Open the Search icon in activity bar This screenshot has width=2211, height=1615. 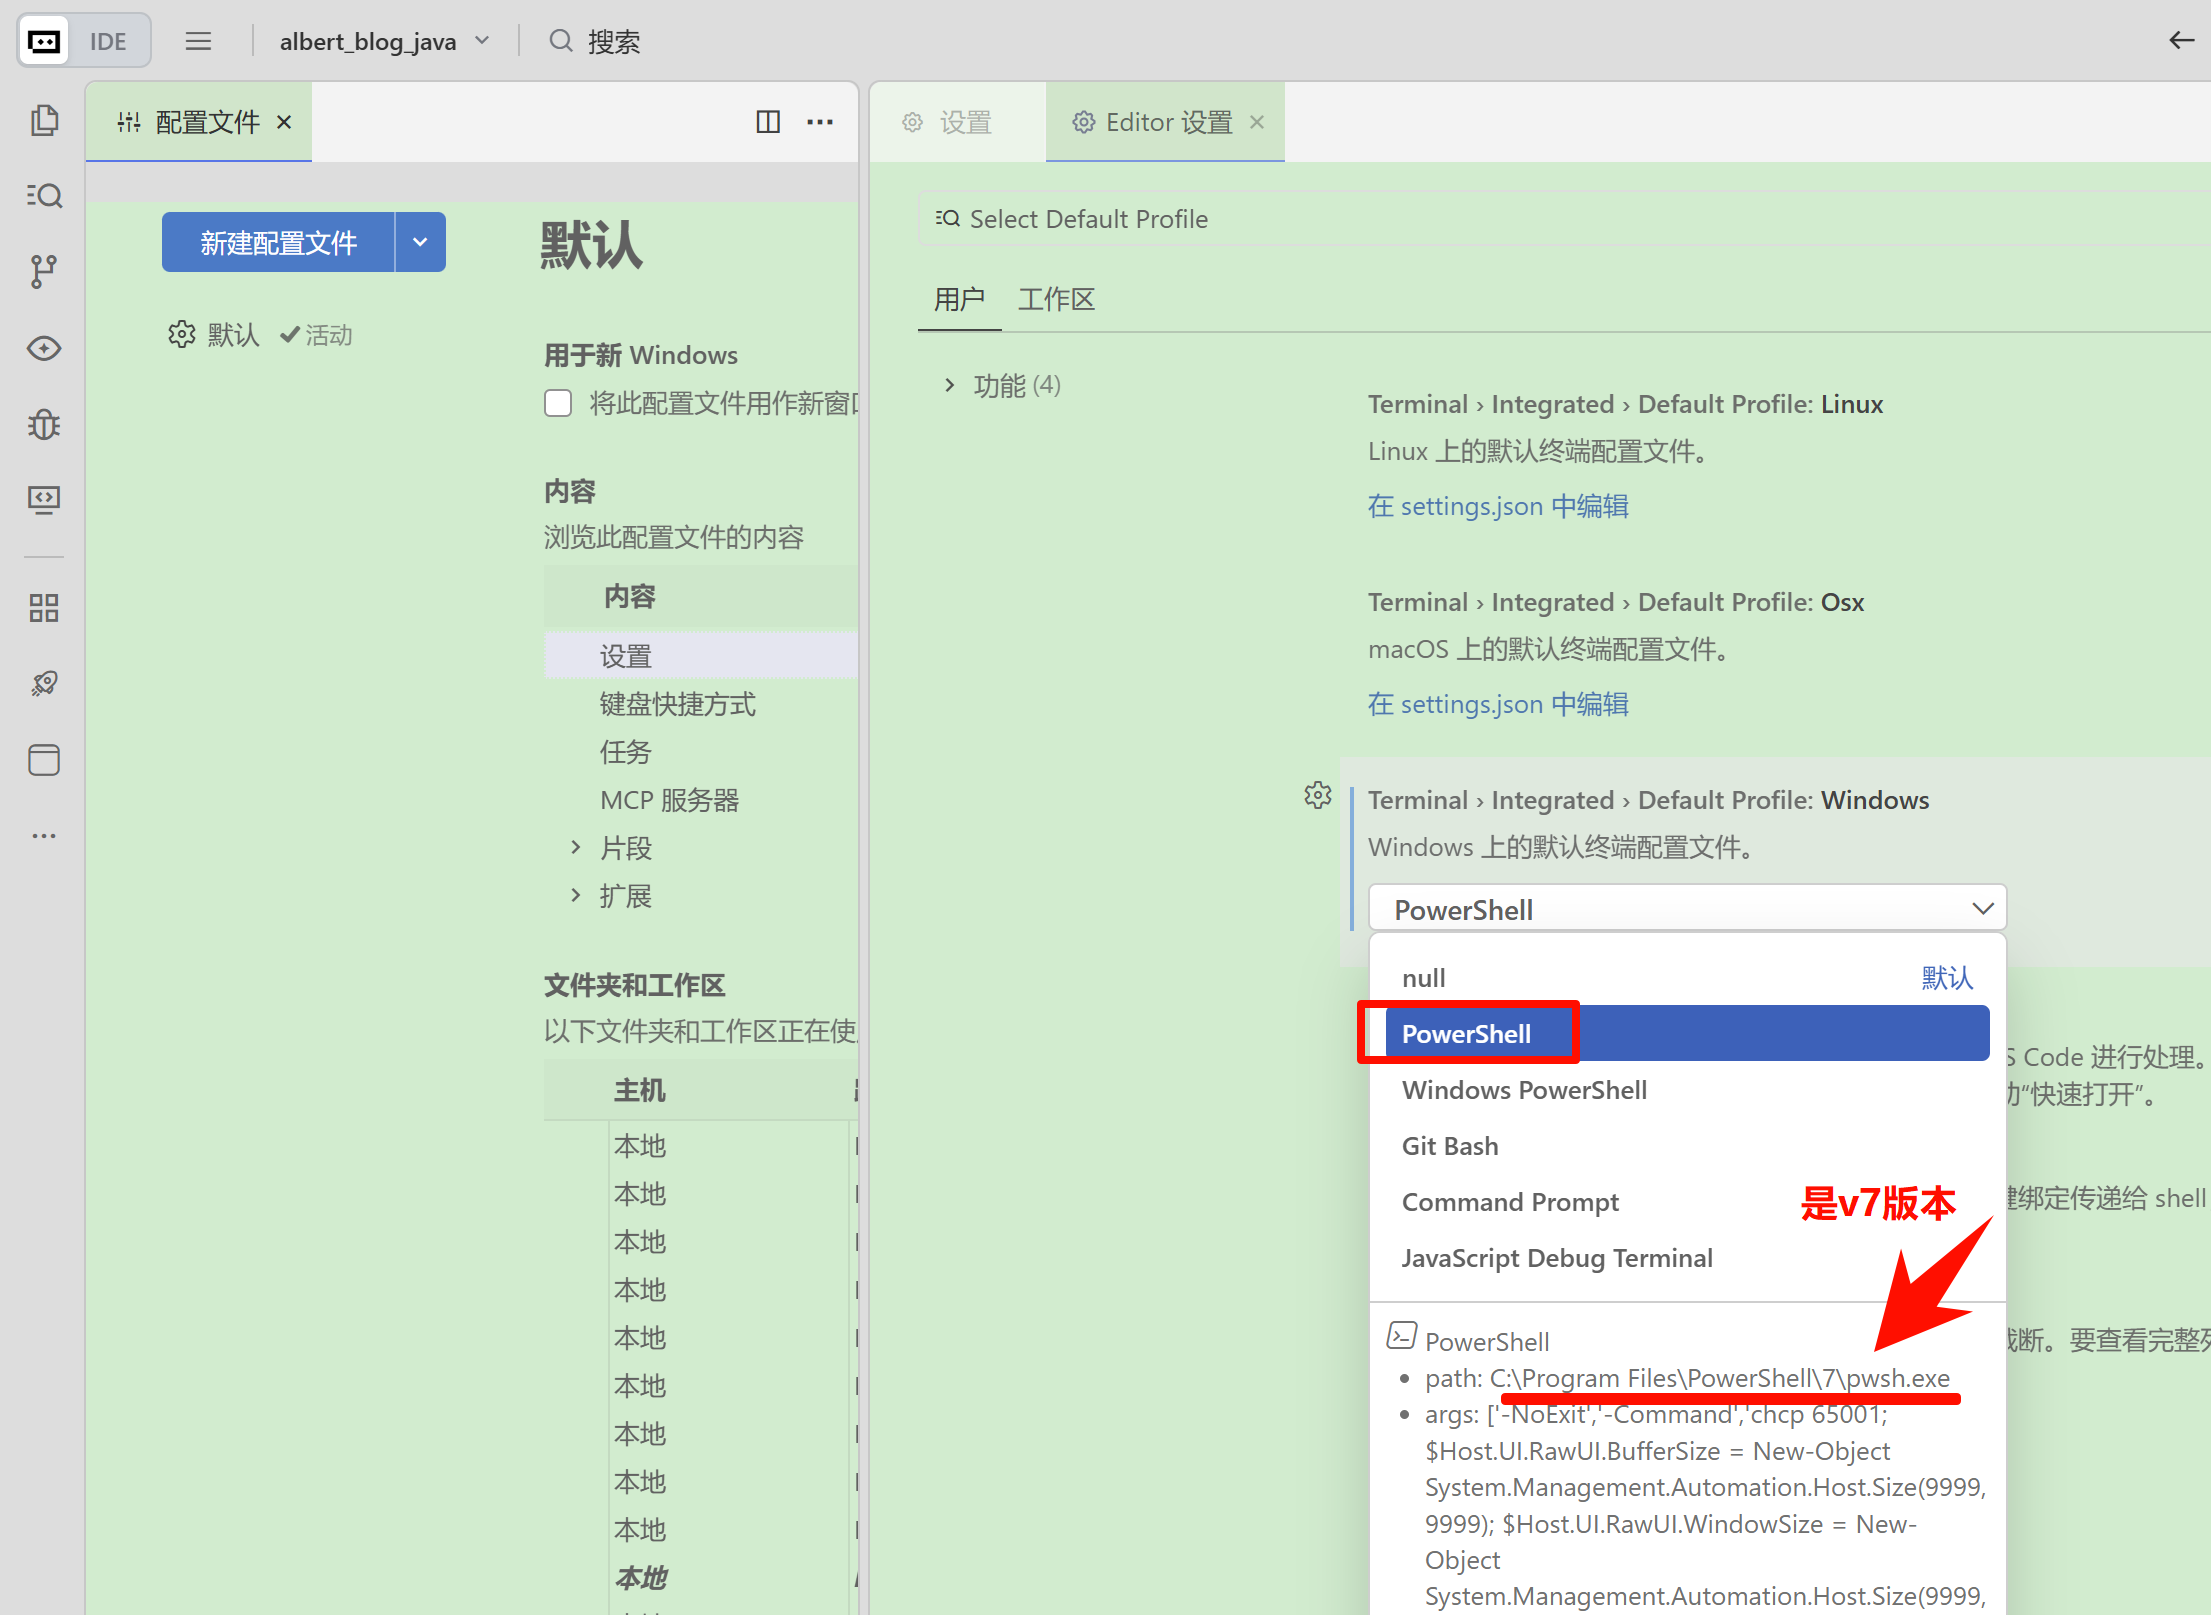click(44, 195)
